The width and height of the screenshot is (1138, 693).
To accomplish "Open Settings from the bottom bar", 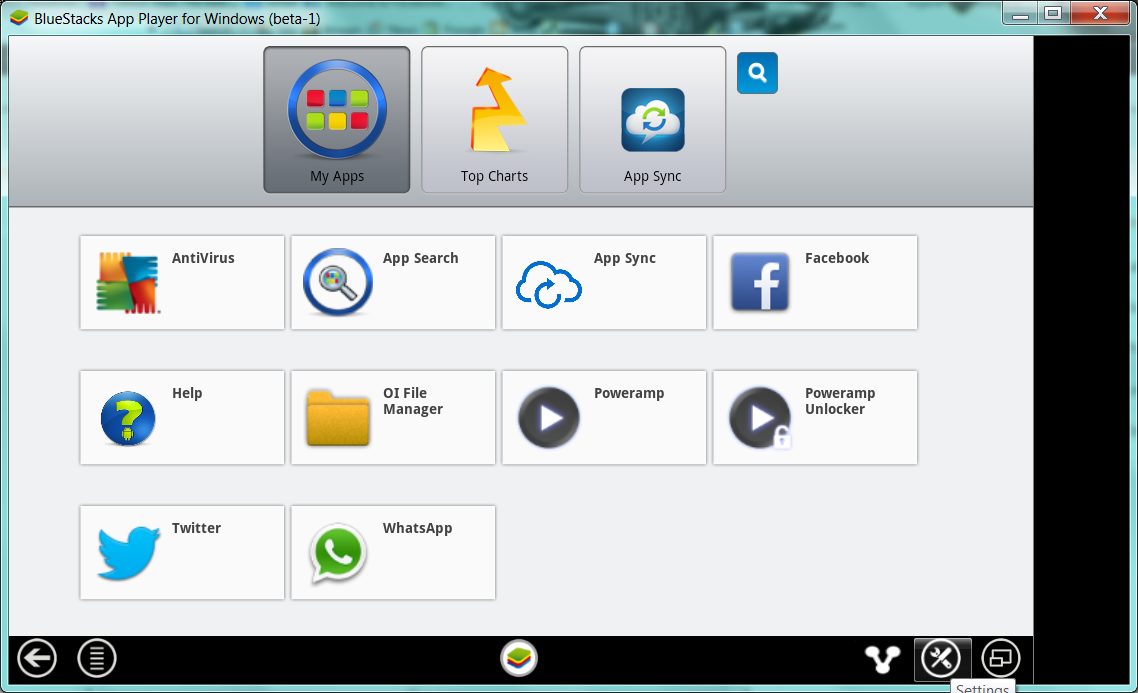I will coord(942,659).
